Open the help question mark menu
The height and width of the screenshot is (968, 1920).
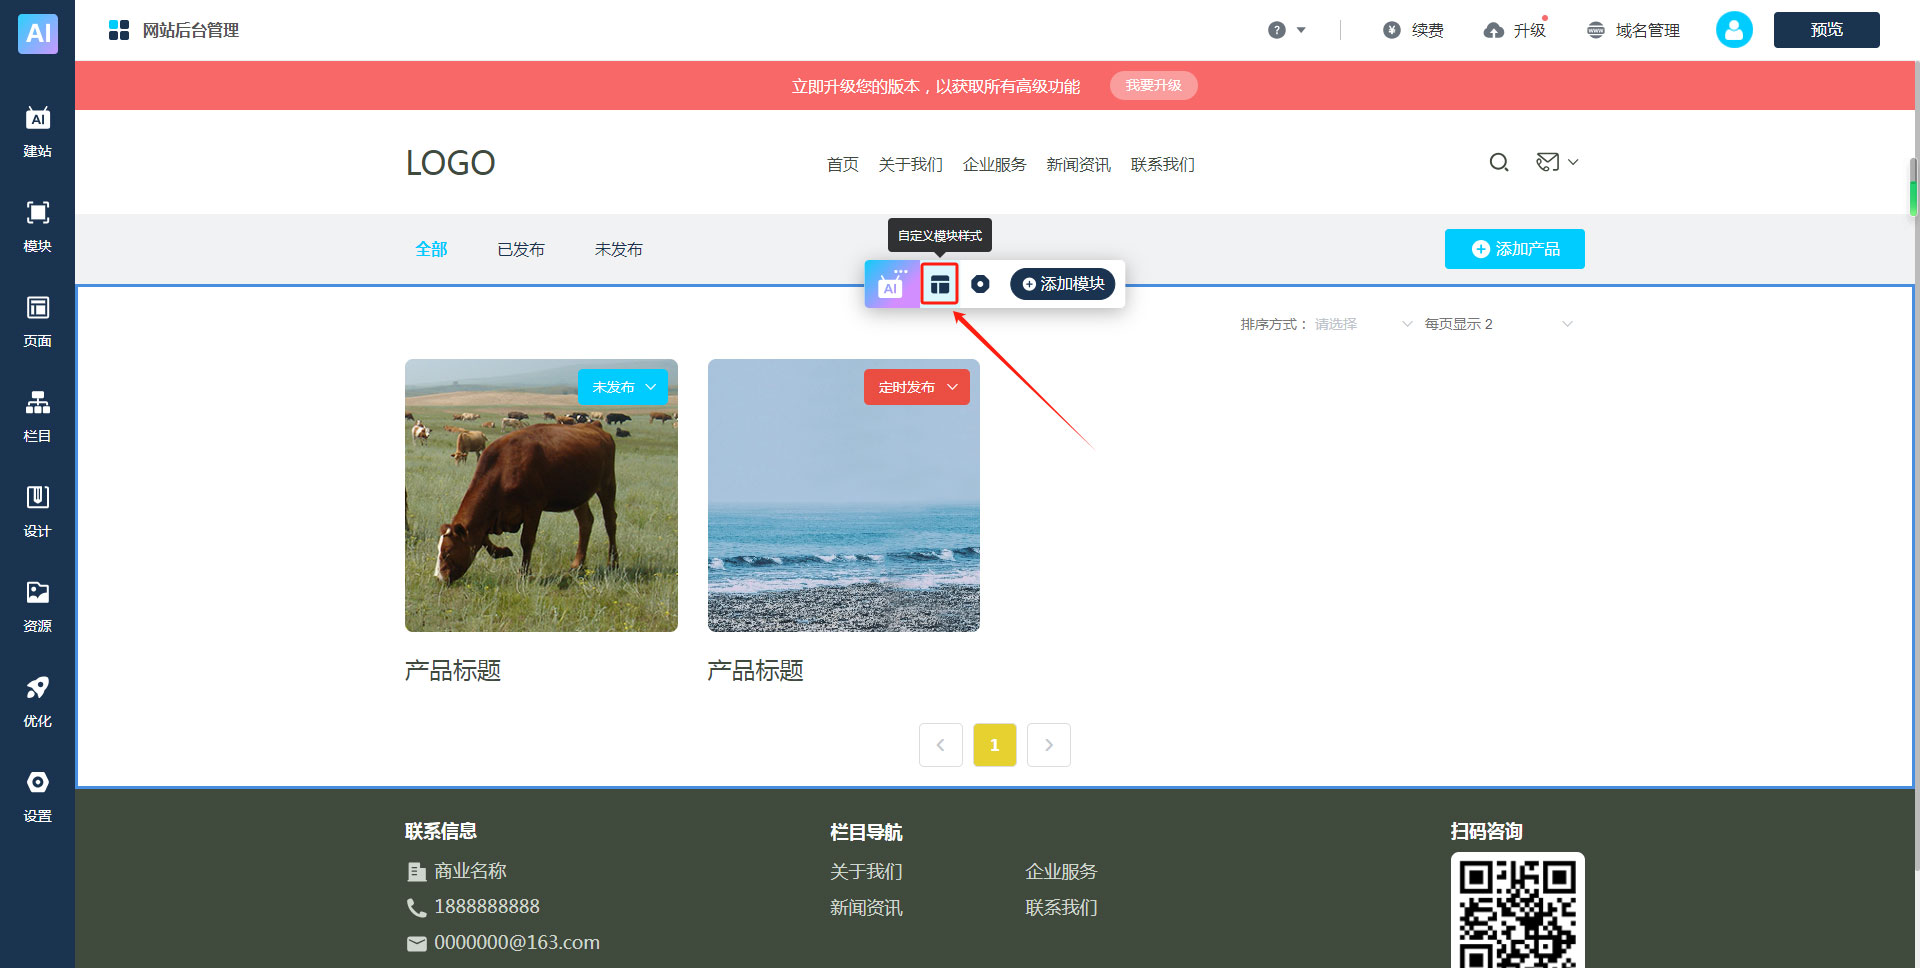tap(1286, 30)
